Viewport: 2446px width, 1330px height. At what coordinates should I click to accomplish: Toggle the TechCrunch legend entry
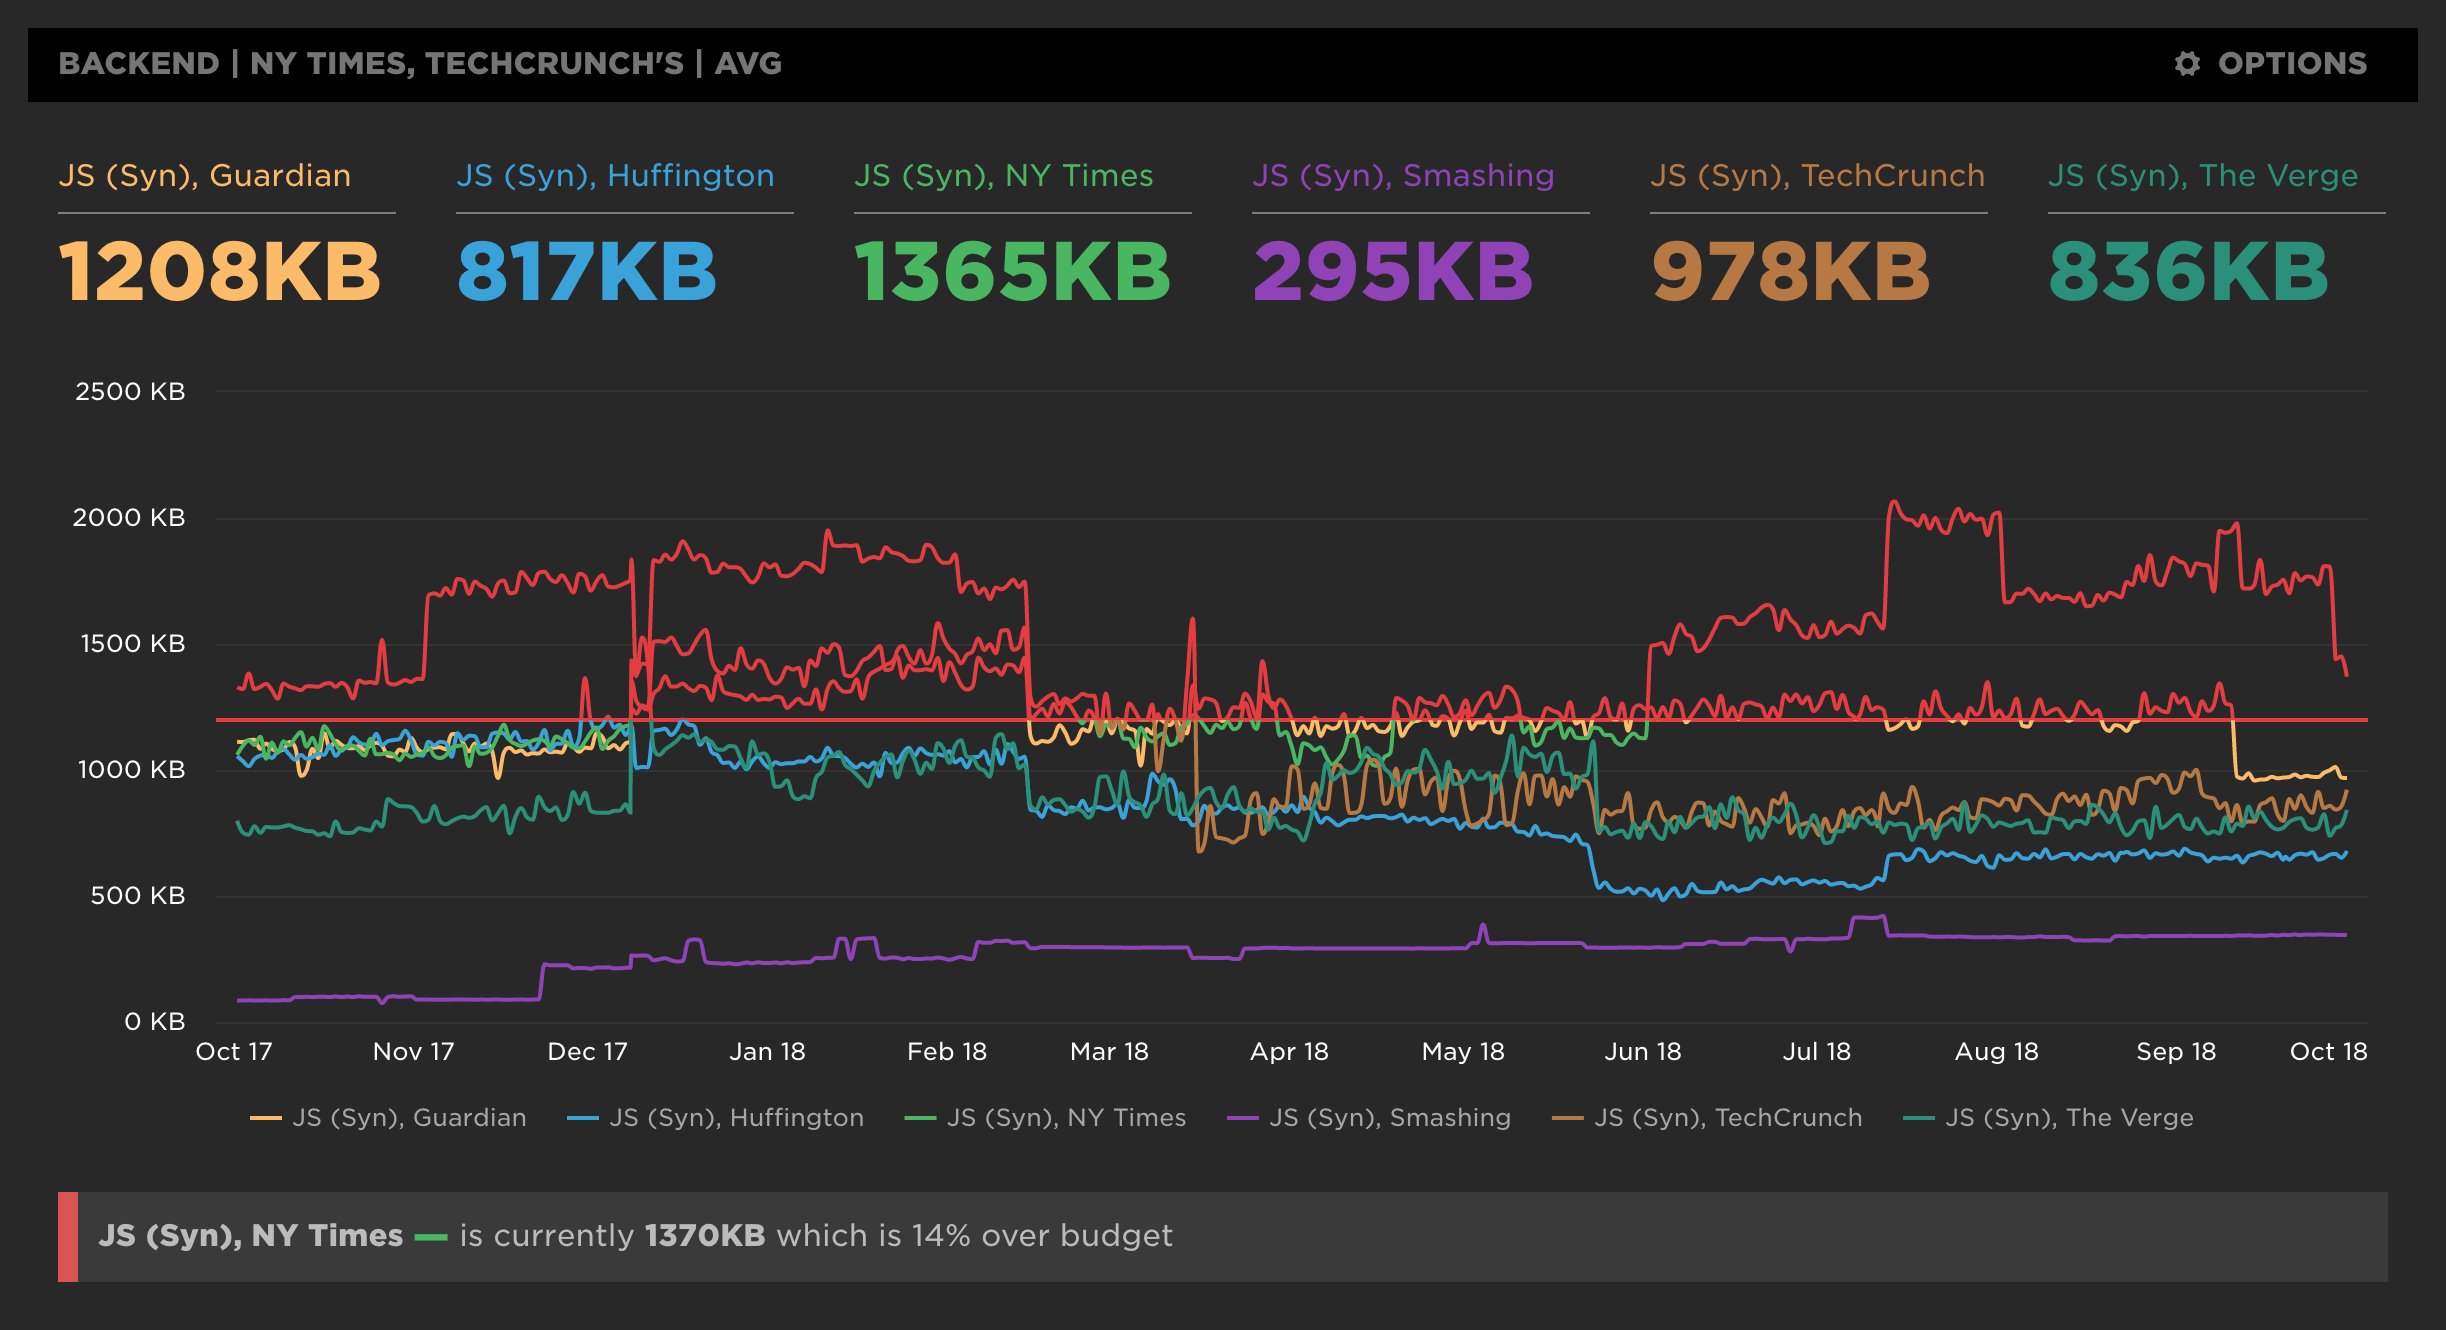tap(1728, 1117)
